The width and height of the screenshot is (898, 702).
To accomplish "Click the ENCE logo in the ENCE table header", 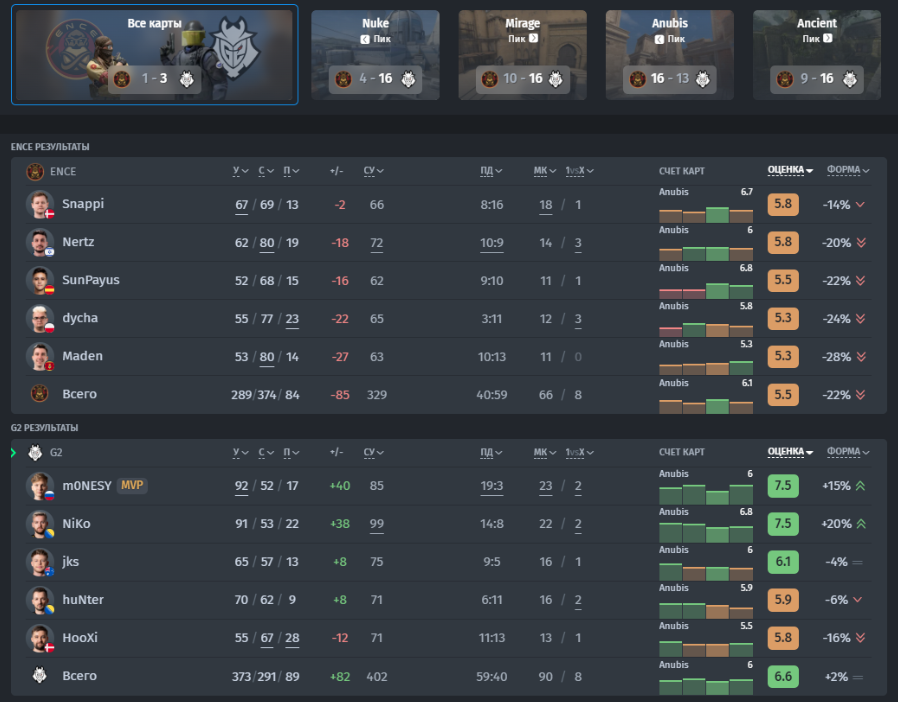I will tap(35, 171).
